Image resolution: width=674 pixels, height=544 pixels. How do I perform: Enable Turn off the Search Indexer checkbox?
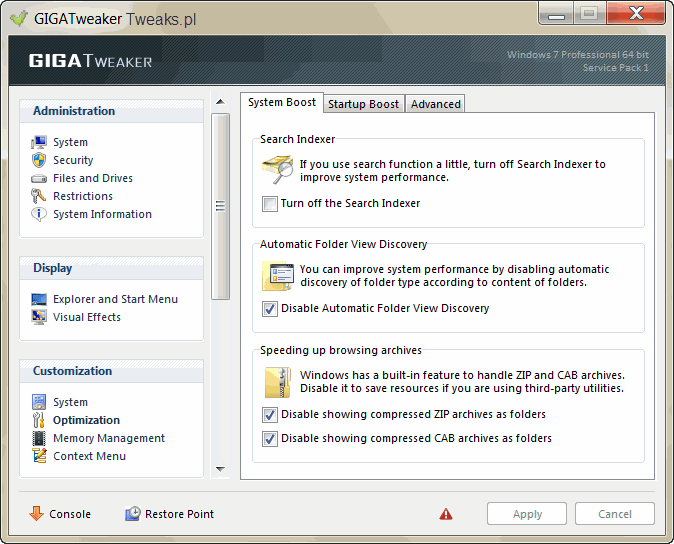(x=270, y=204)
